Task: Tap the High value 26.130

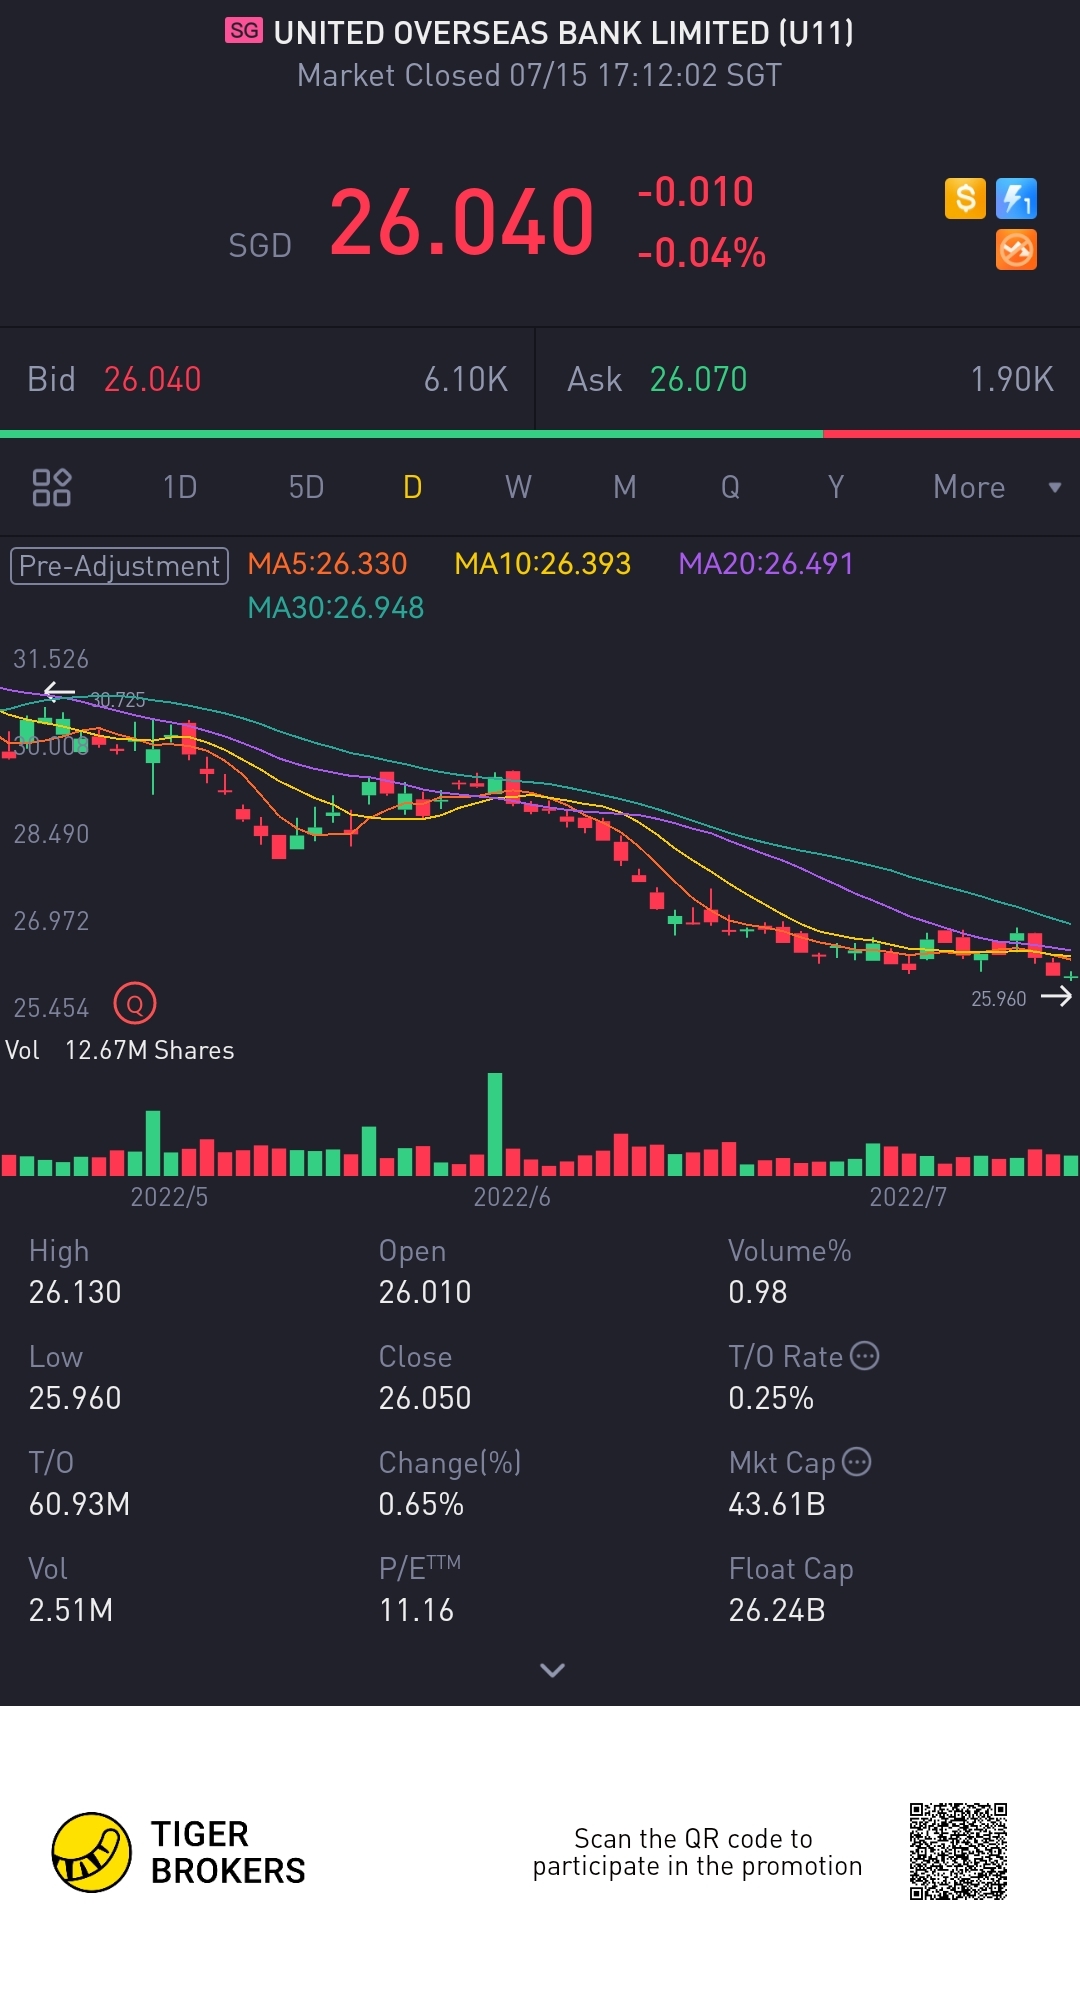Action: [x=75, y=1292]
